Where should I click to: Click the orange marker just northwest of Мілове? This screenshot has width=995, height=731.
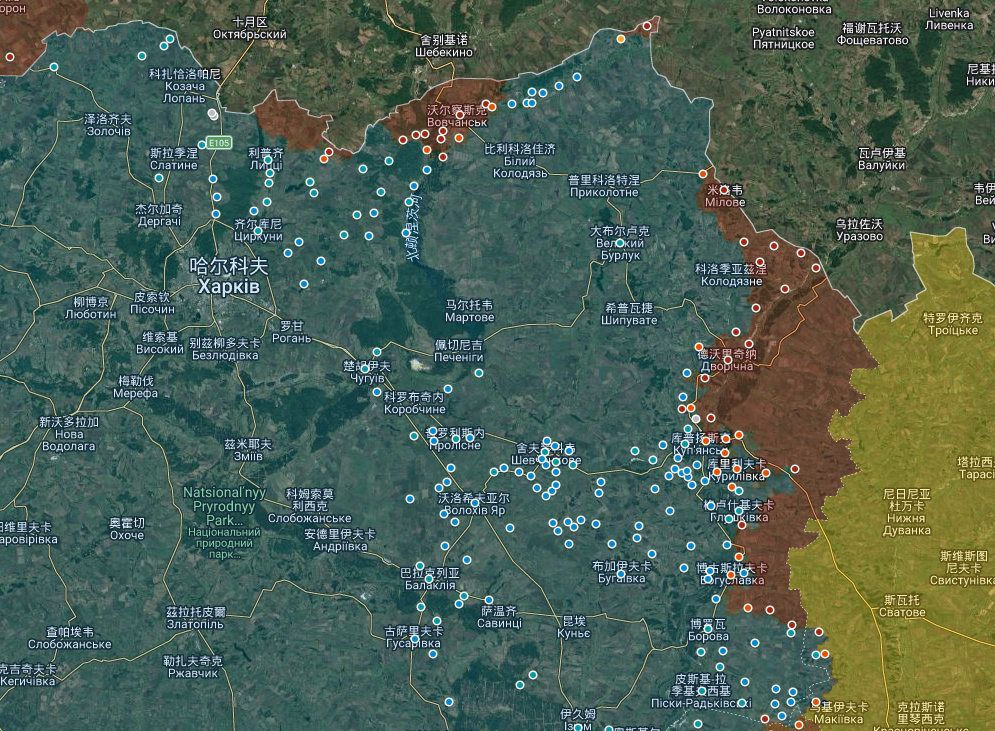click(703, 174)
